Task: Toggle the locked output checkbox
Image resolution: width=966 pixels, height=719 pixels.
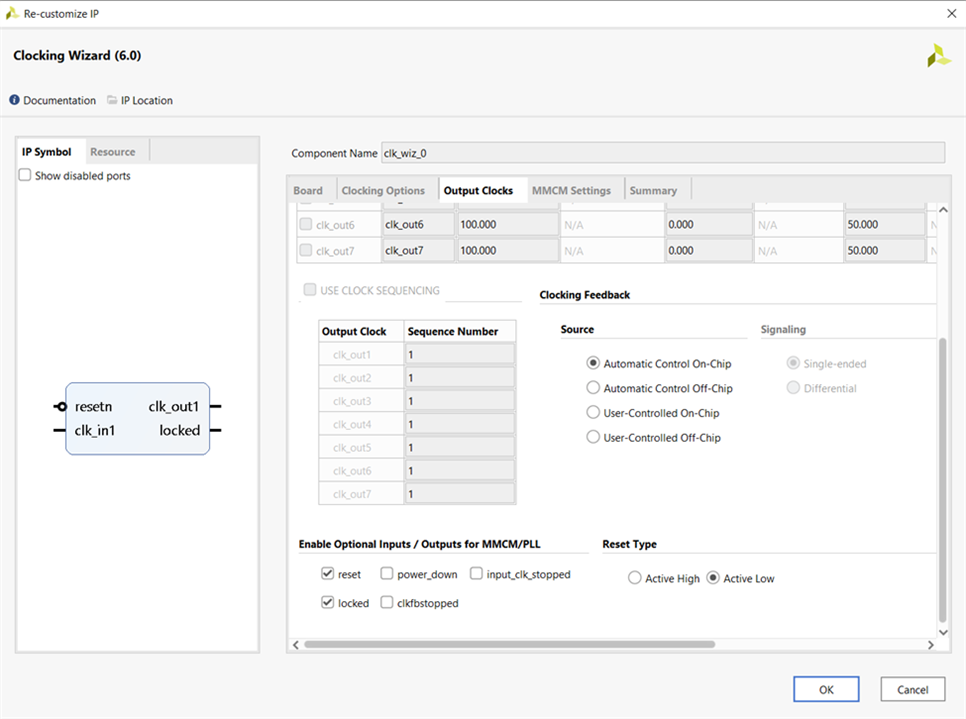Action: (x=327, y=603)
